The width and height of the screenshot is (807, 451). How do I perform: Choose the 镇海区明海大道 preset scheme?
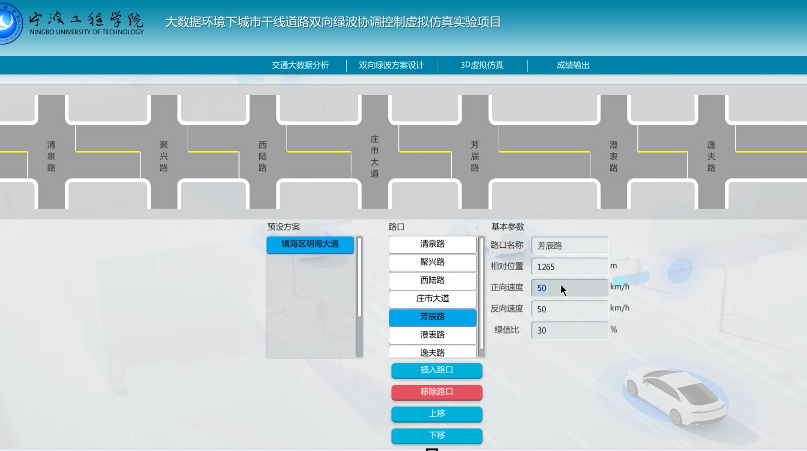click(x=310, y=244)
